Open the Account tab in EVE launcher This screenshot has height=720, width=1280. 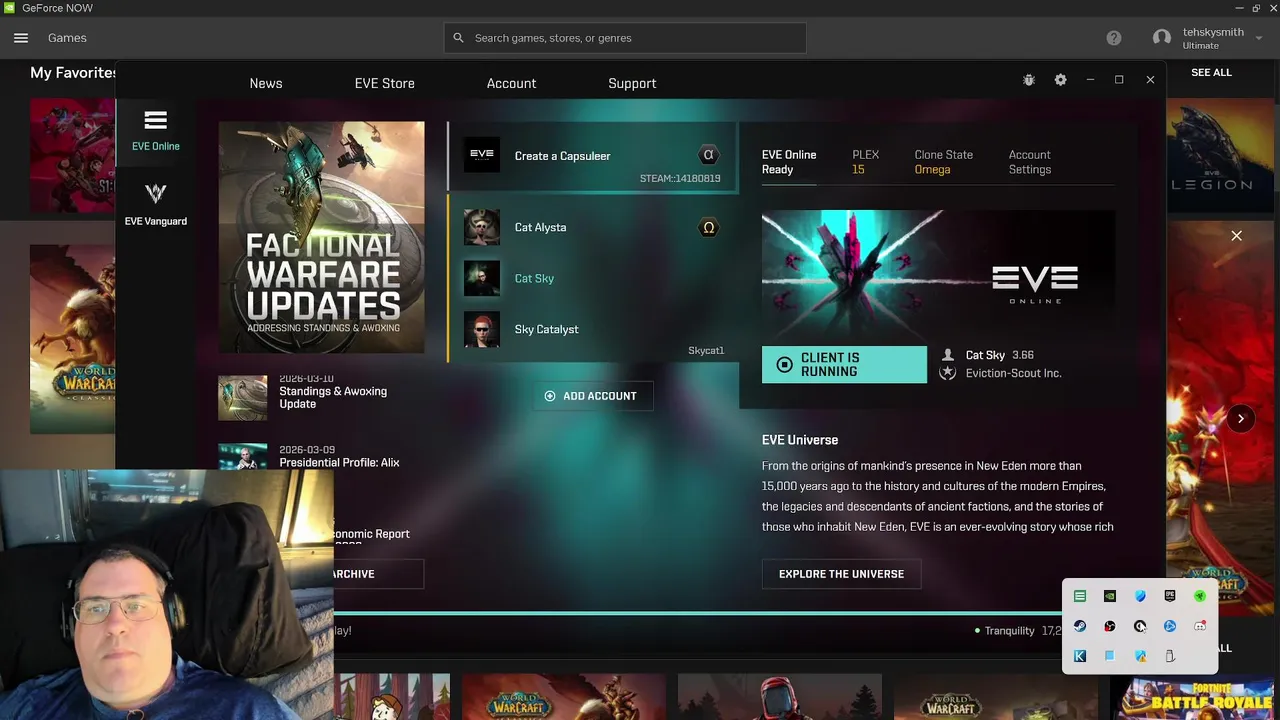(x=512, y=83)
